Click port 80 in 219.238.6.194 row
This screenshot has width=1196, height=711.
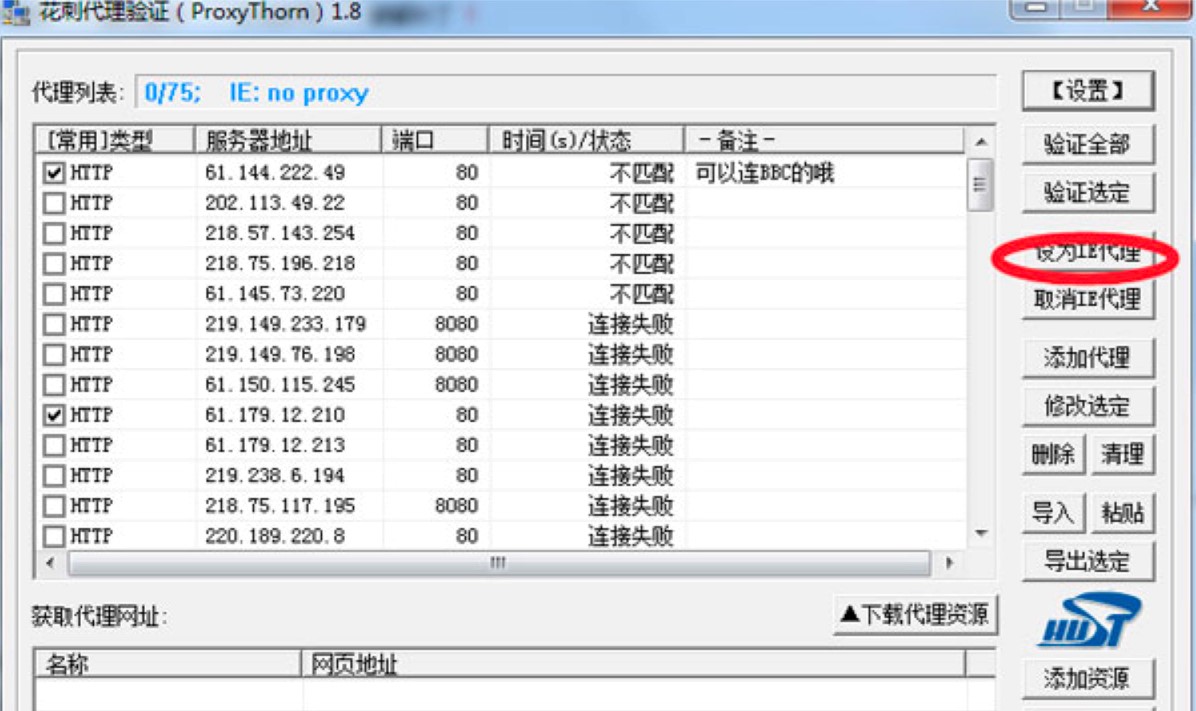[467, 475]
